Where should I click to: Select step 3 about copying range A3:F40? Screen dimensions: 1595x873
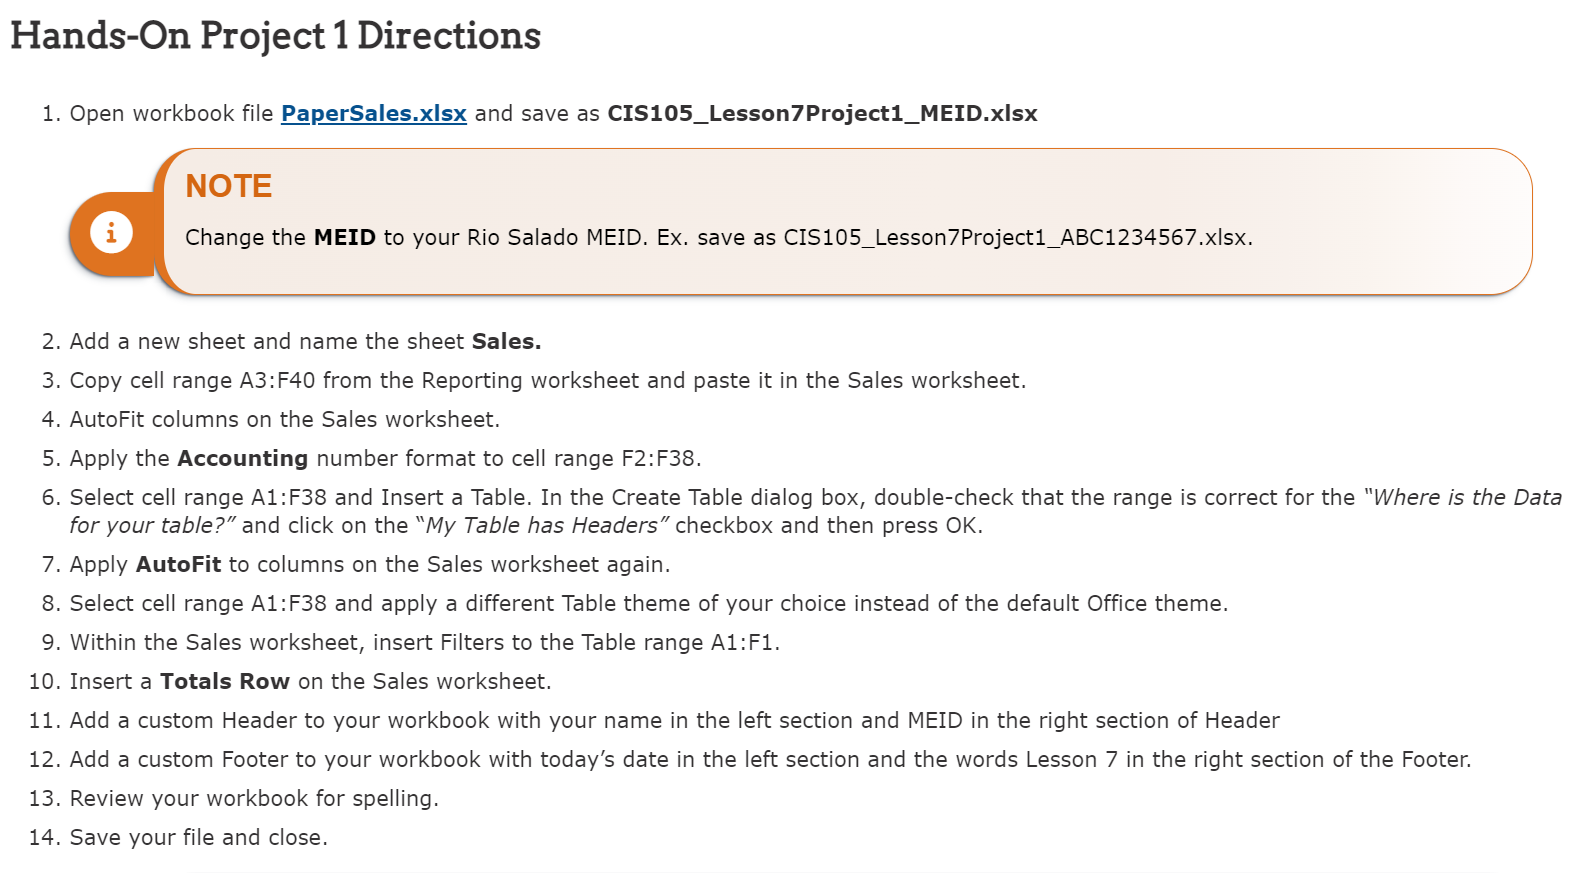click(x=548, y=381)
